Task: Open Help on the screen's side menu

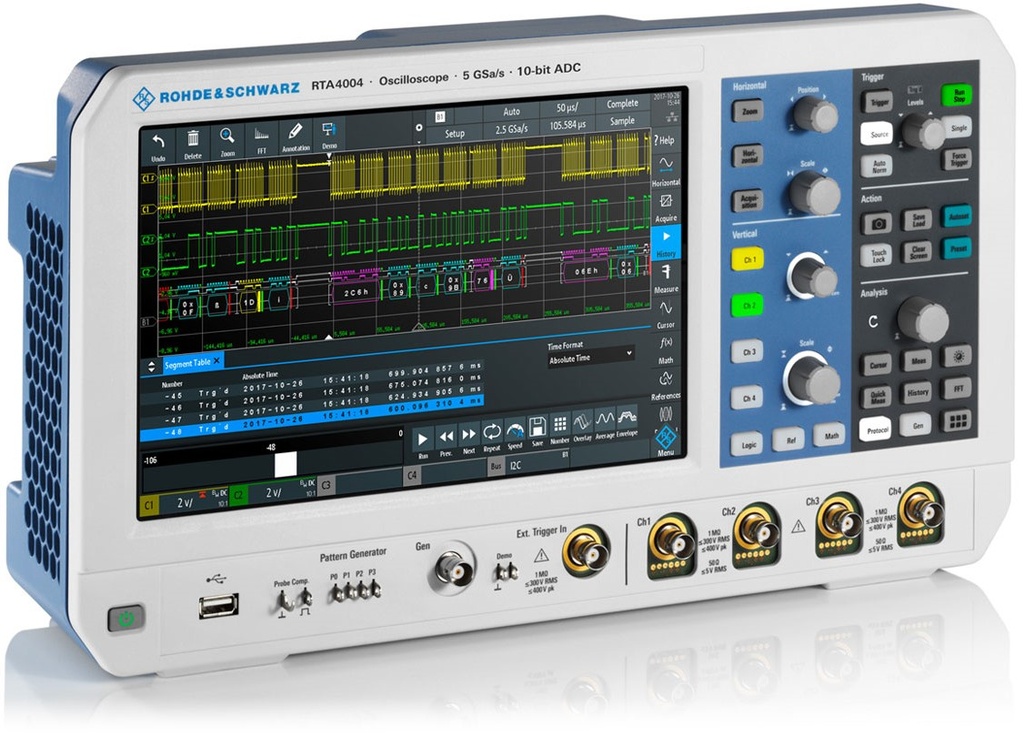Action: 664,140
